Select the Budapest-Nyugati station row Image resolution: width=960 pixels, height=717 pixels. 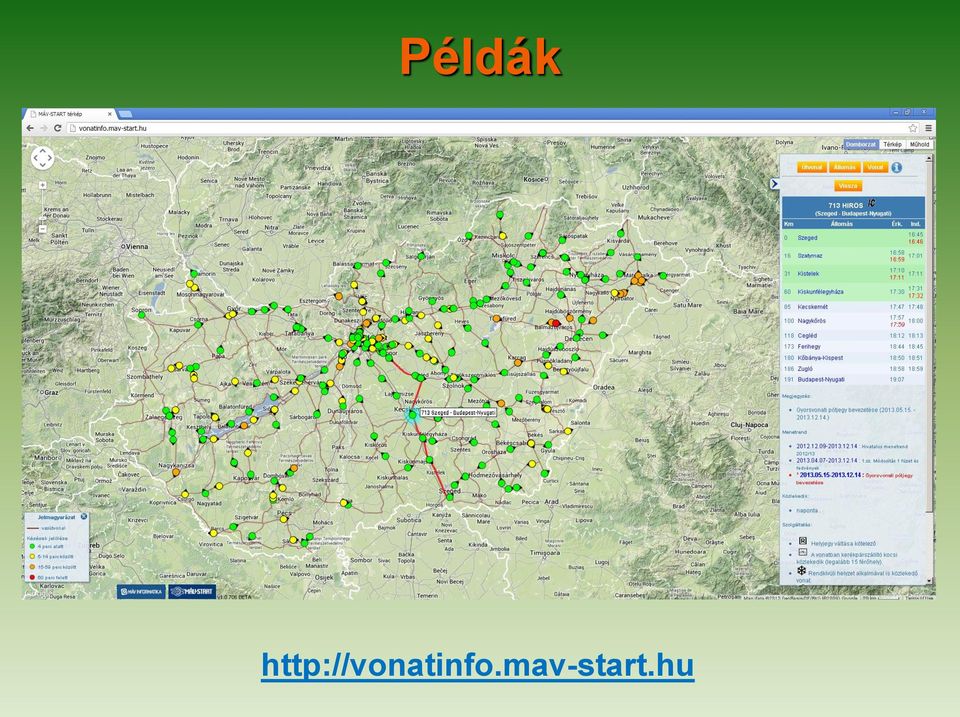coord(853,380)
